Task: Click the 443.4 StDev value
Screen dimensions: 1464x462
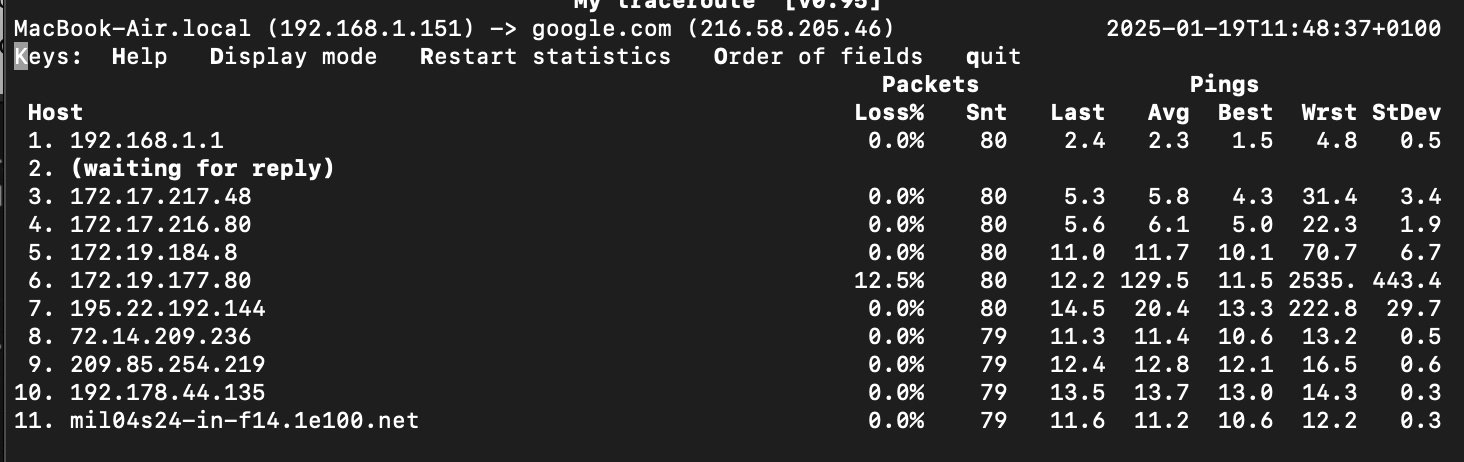Action: pyautogui.click(x=1406, y=280)
